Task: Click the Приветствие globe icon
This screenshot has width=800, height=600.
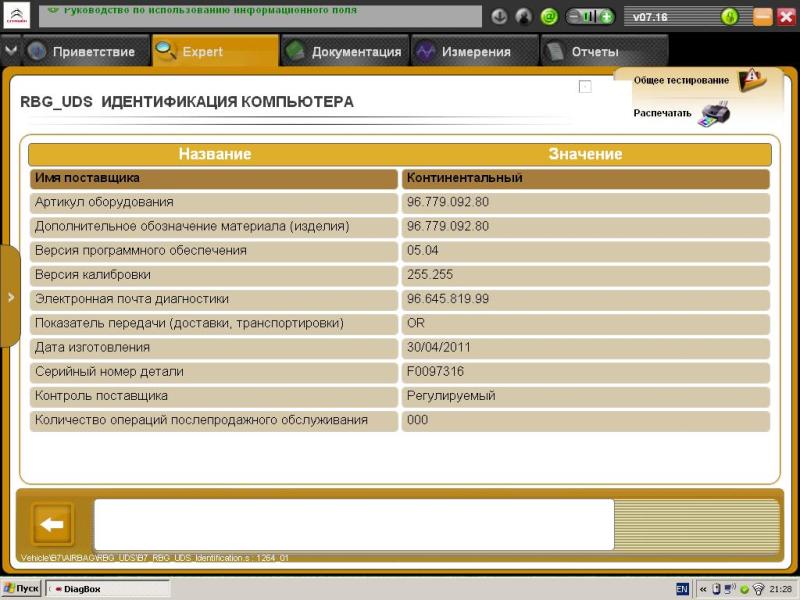Action: pos(37,52)
